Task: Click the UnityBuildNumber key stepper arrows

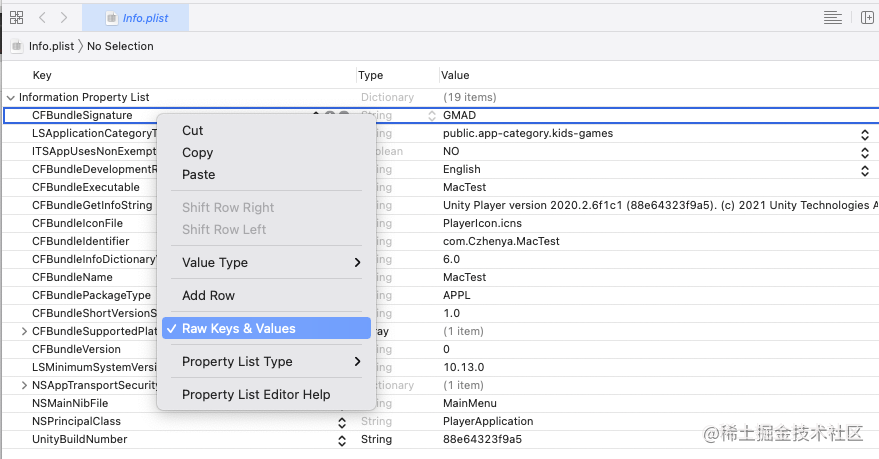Action: (342, 440)
